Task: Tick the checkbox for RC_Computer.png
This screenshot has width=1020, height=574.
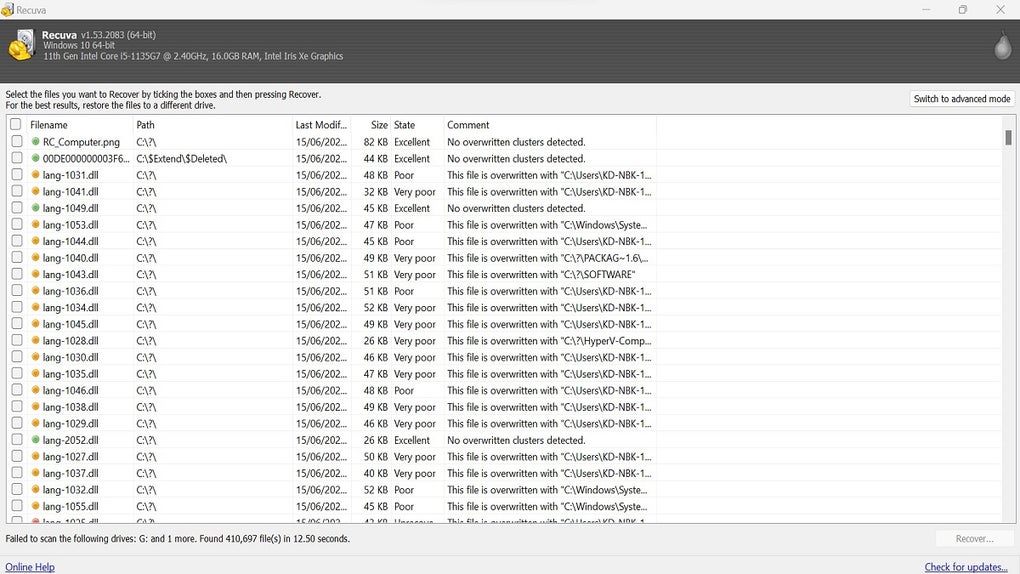Action: 17,142
